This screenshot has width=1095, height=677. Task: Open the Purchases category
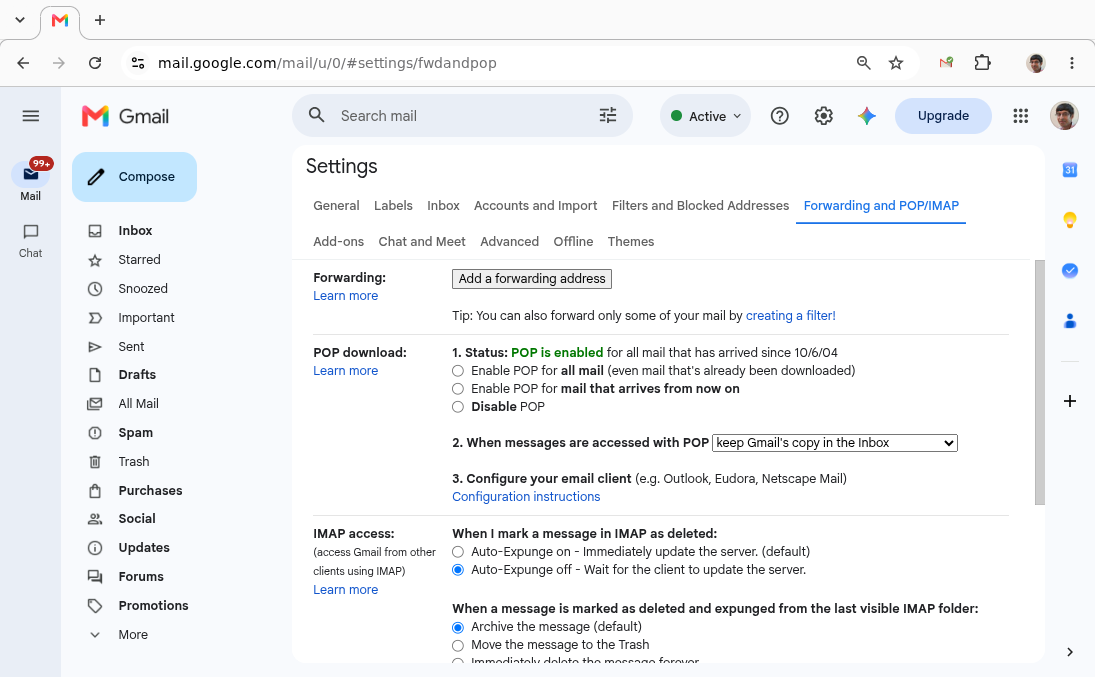[x=150, y=490]
